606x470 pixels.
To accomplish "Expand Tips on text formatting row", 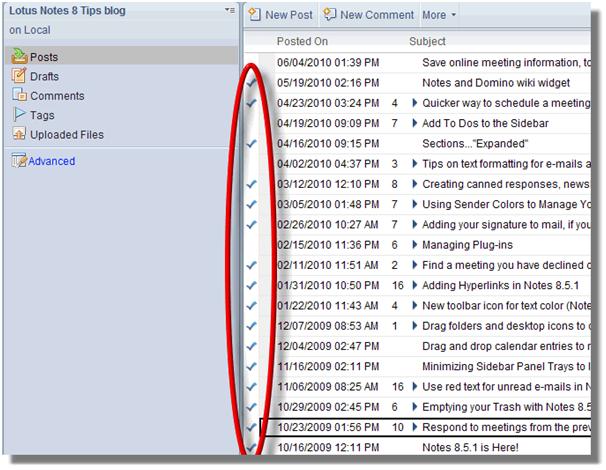I will pyautogui.click(x=415, y=164).
